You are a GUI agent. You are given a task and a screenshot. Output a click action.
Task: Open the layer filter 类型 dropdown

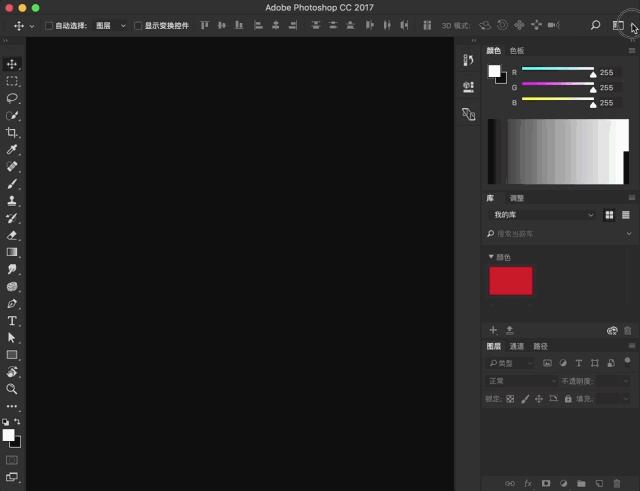pyautogui.click(x=511, y=363)
